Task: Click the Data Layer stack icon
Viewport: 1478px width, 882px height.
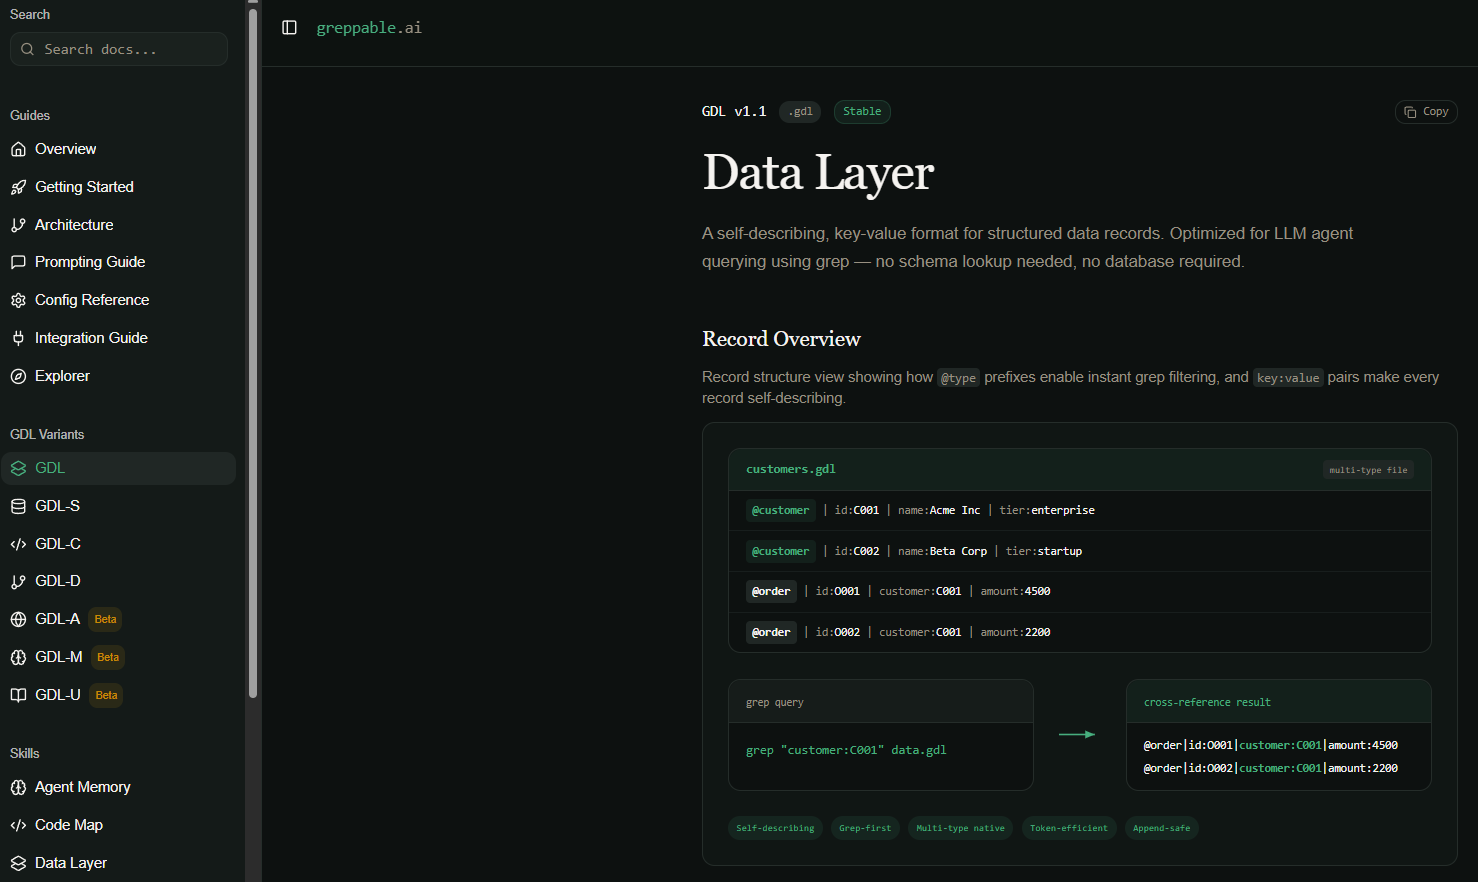Action: [x=18, y=863]
